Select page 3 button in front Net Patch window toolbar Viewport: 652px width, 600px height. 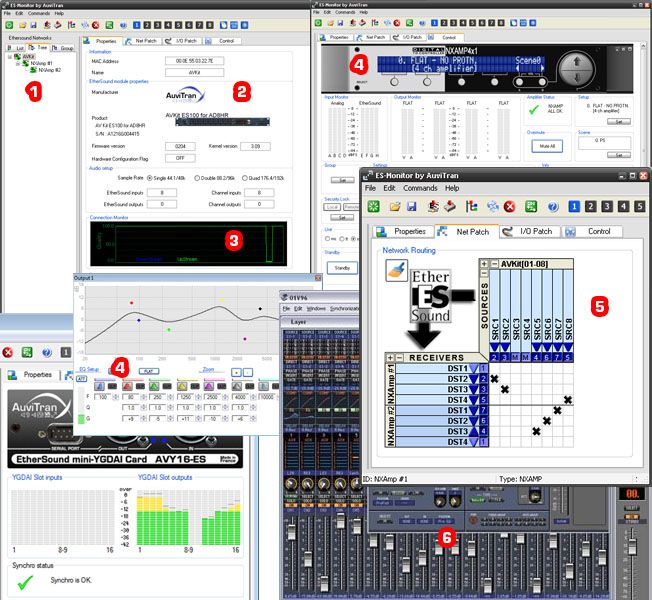point(607,206)
